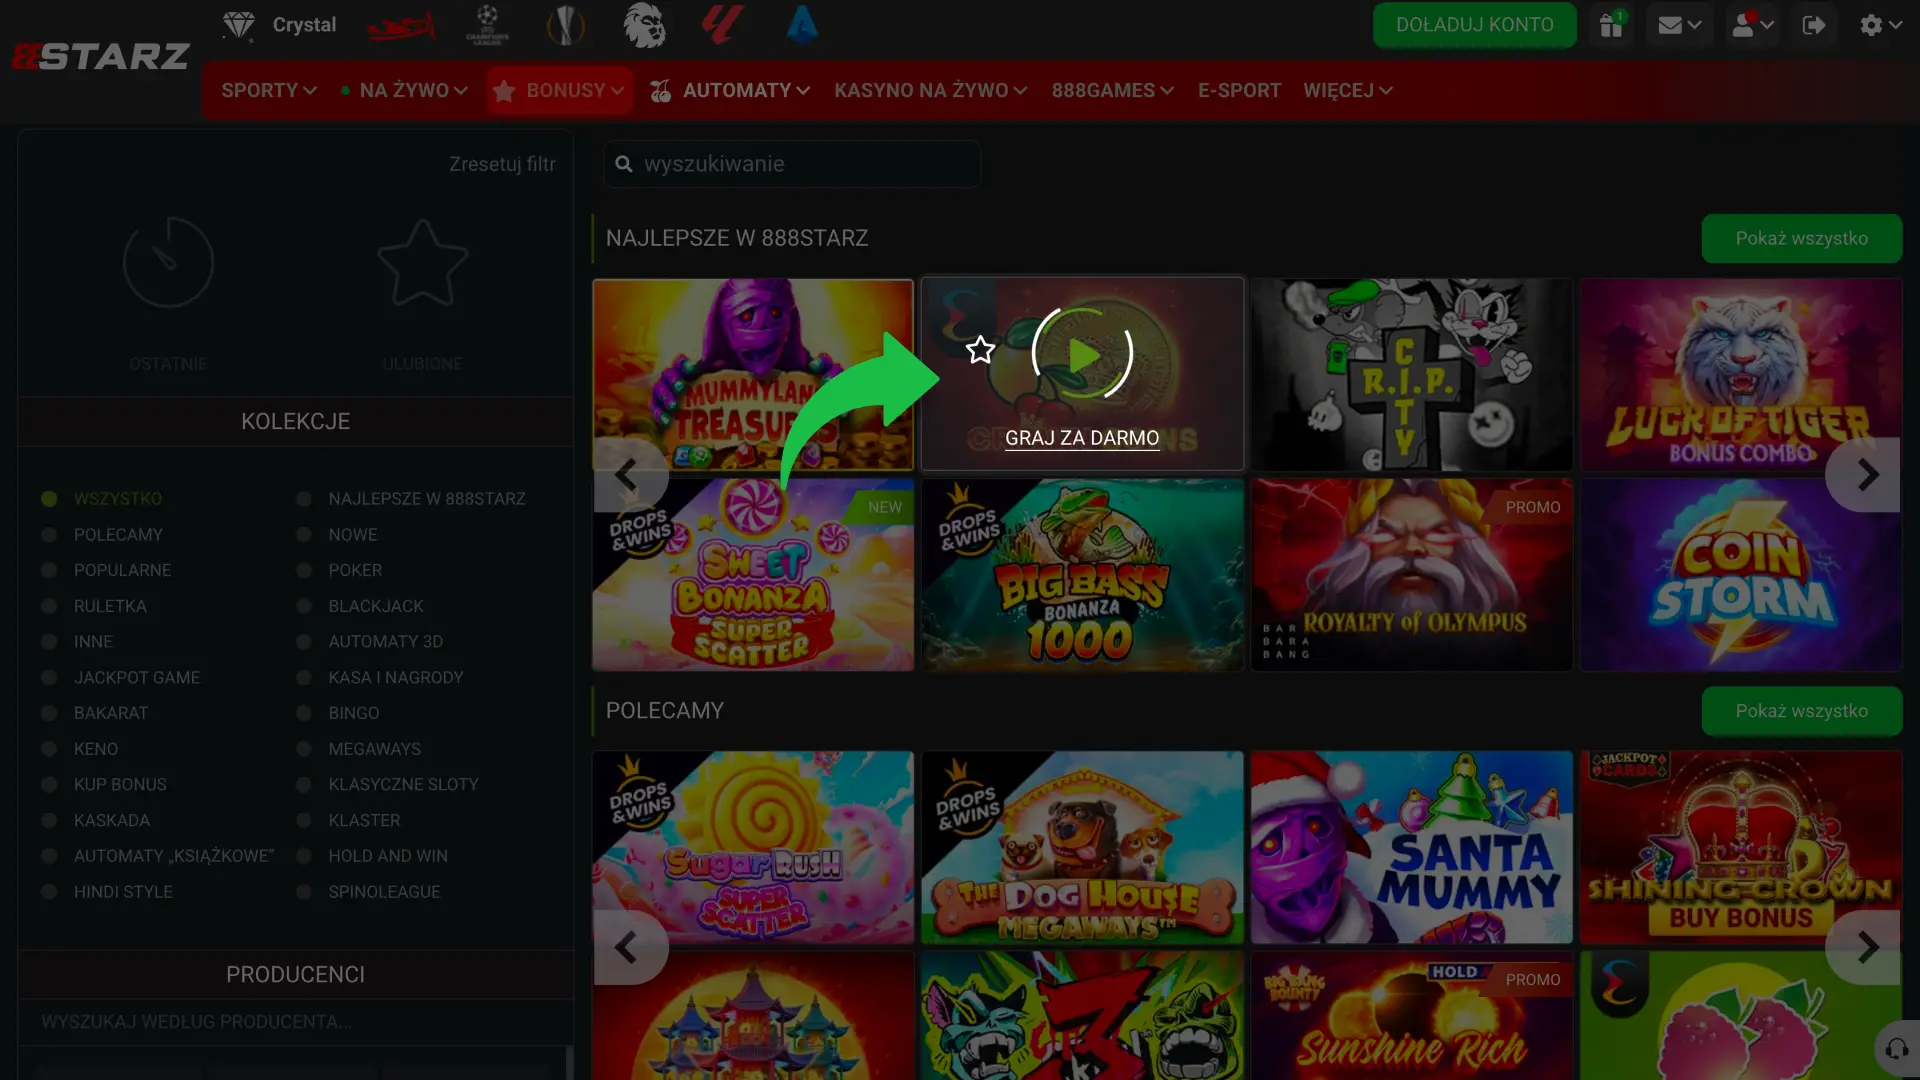
Task: Open the Mummyland Treasures game thumbnail
Action: pyautogui.click(x=753, y=374)
